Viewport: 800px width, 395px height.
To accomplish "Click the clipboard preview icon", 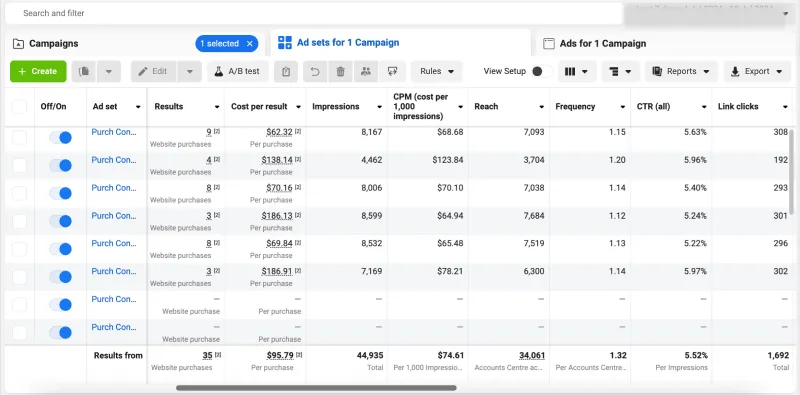I will coord(286,71).
